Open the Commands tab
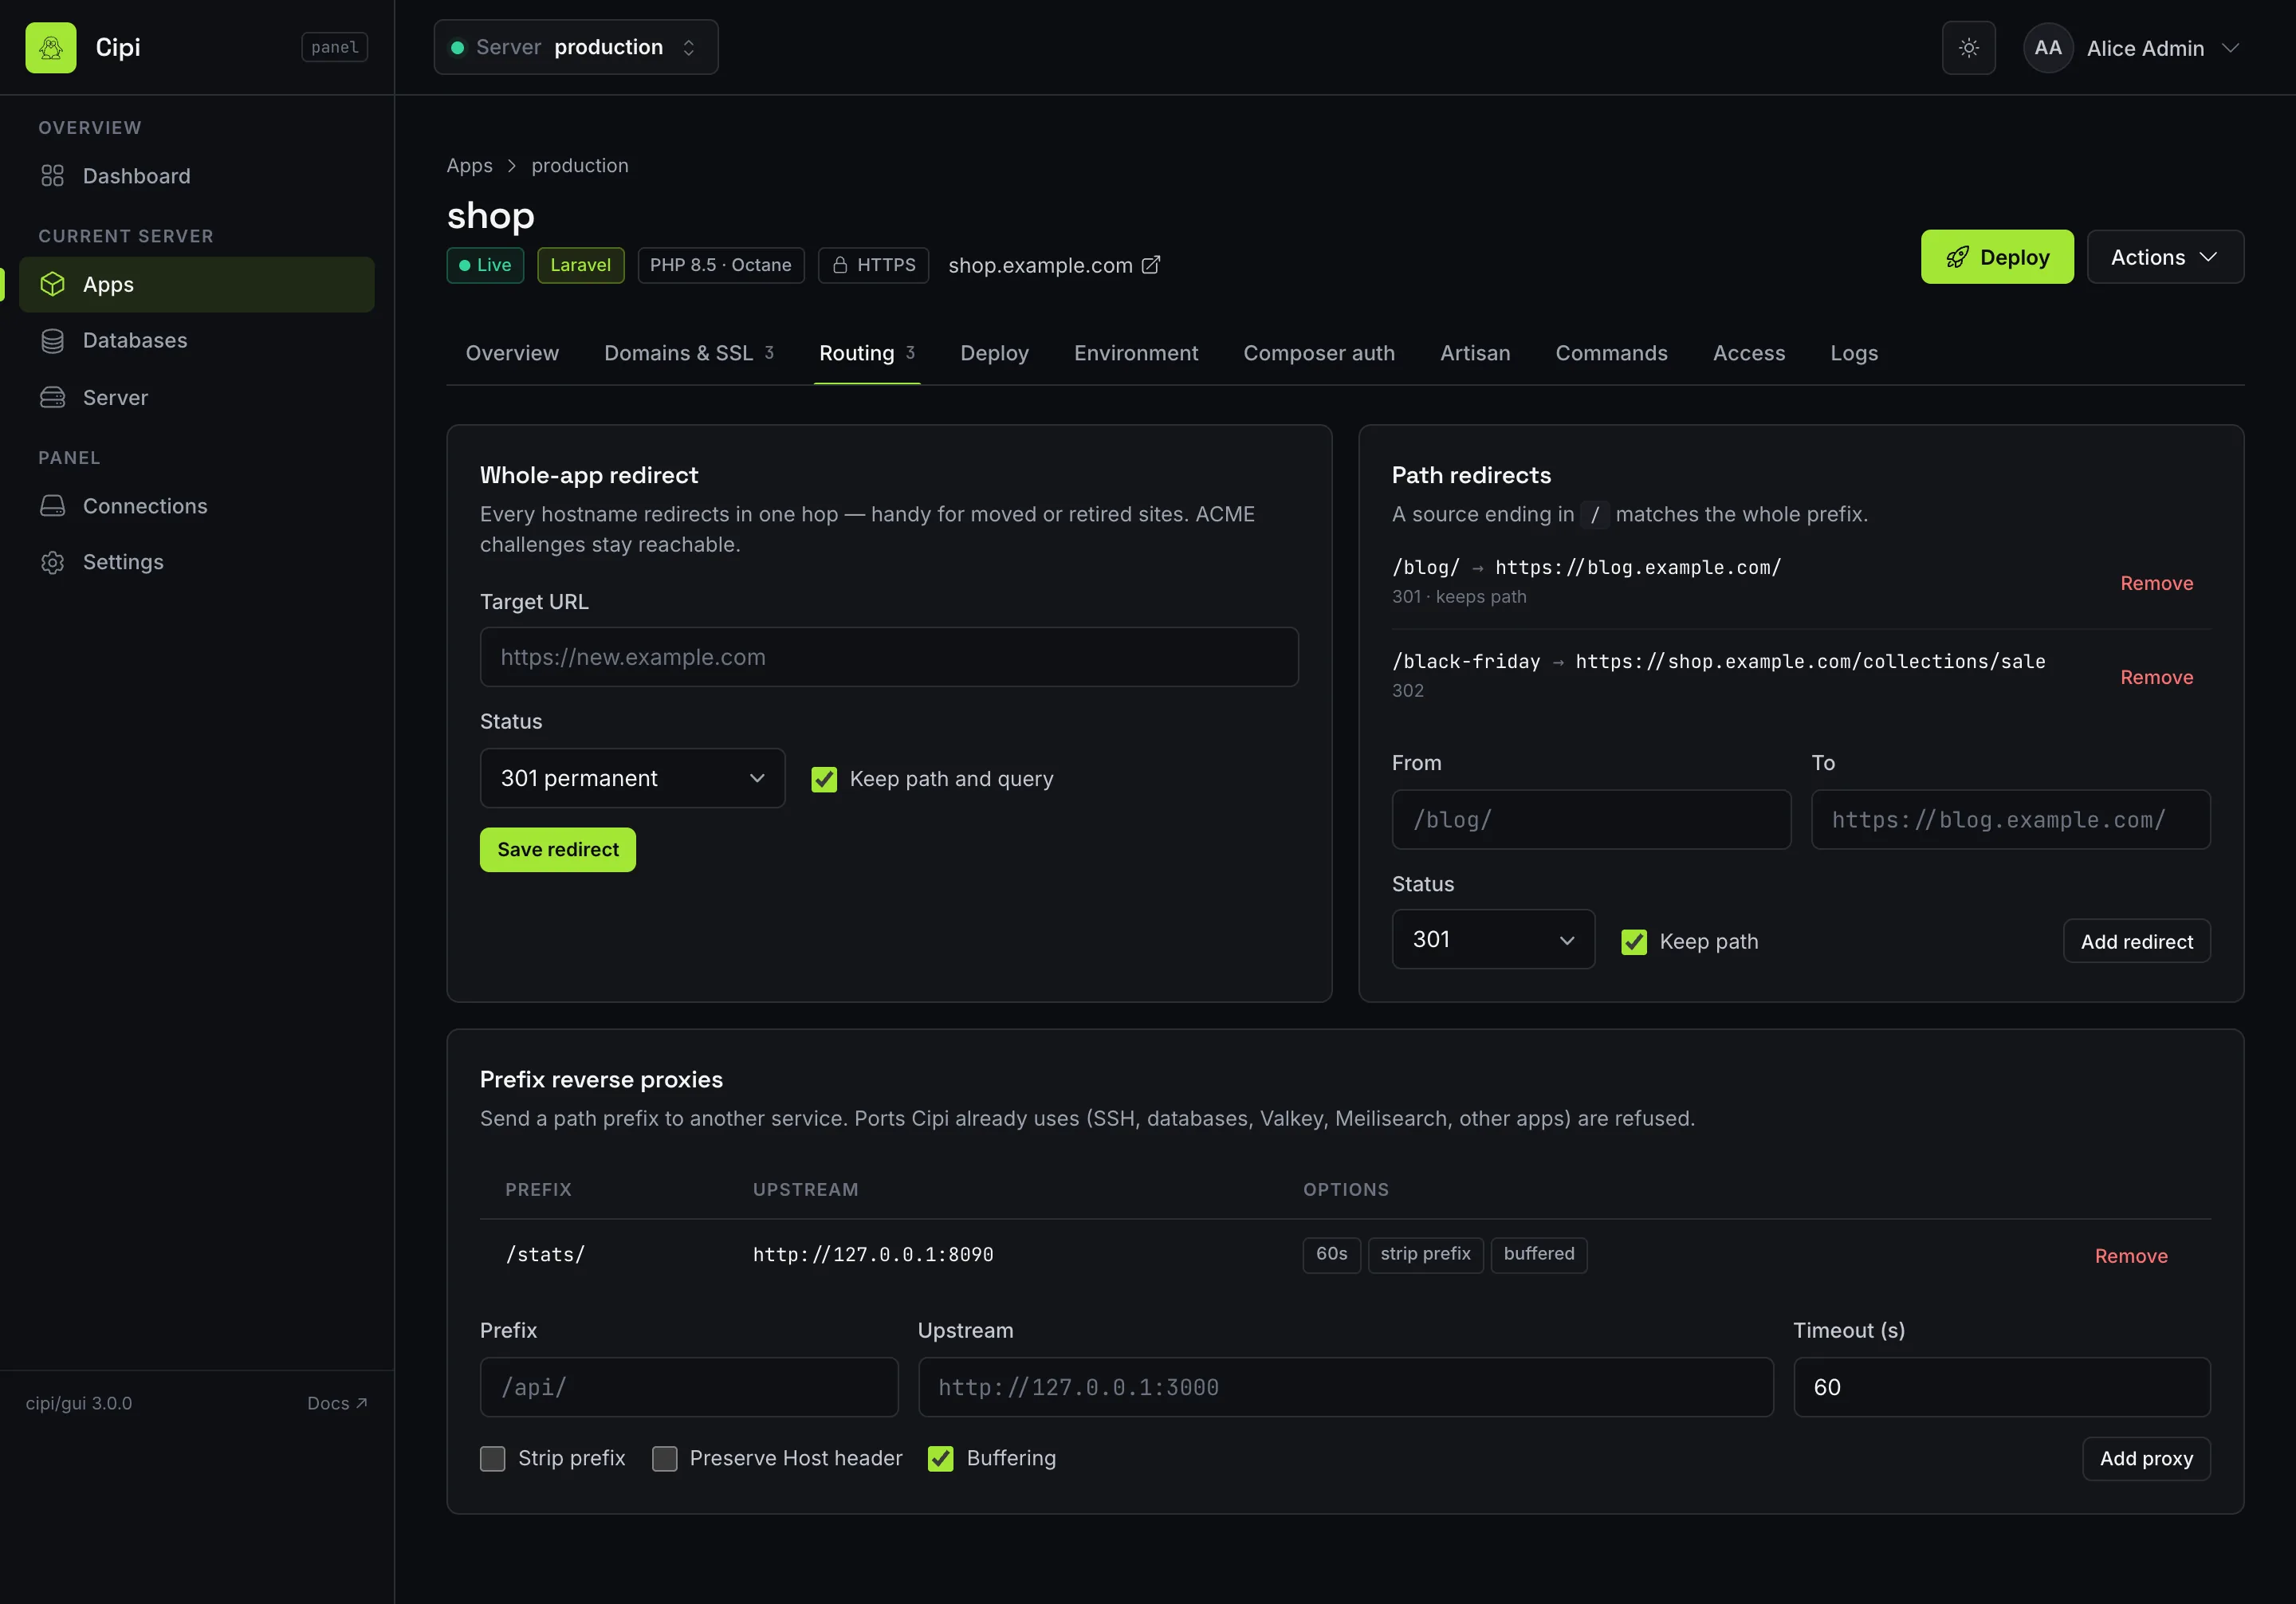The image size is (2296, 1604). point(1611,353)
